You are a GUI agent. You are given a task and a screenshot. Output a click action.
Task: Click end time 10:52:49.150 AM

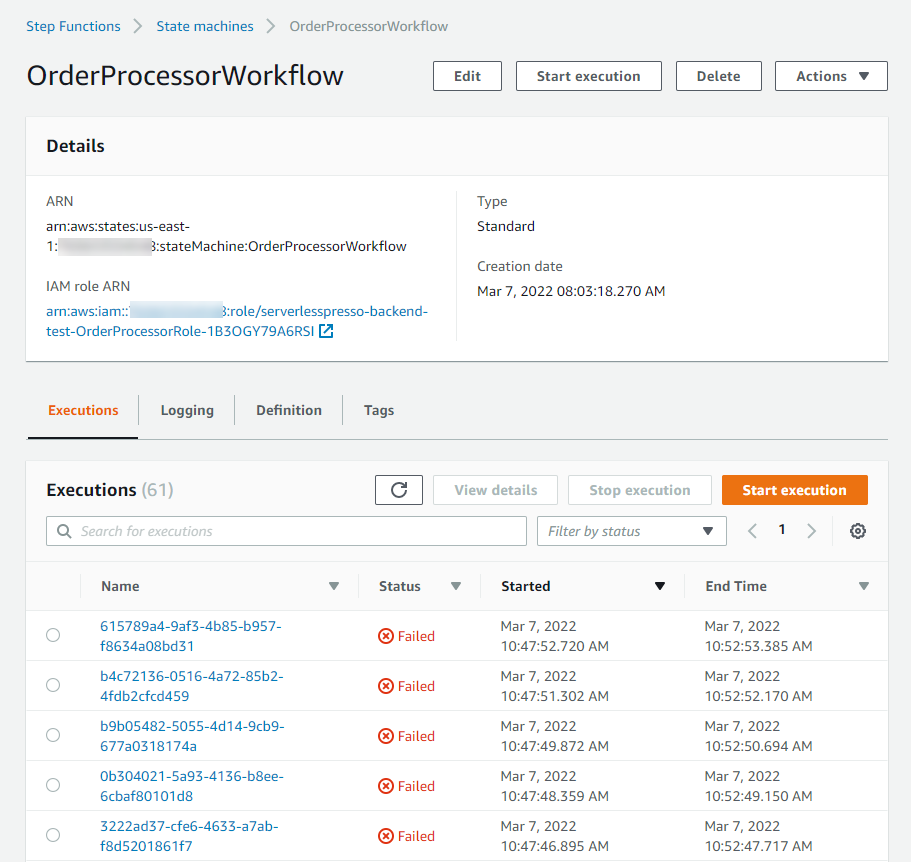tap(759, 796)
